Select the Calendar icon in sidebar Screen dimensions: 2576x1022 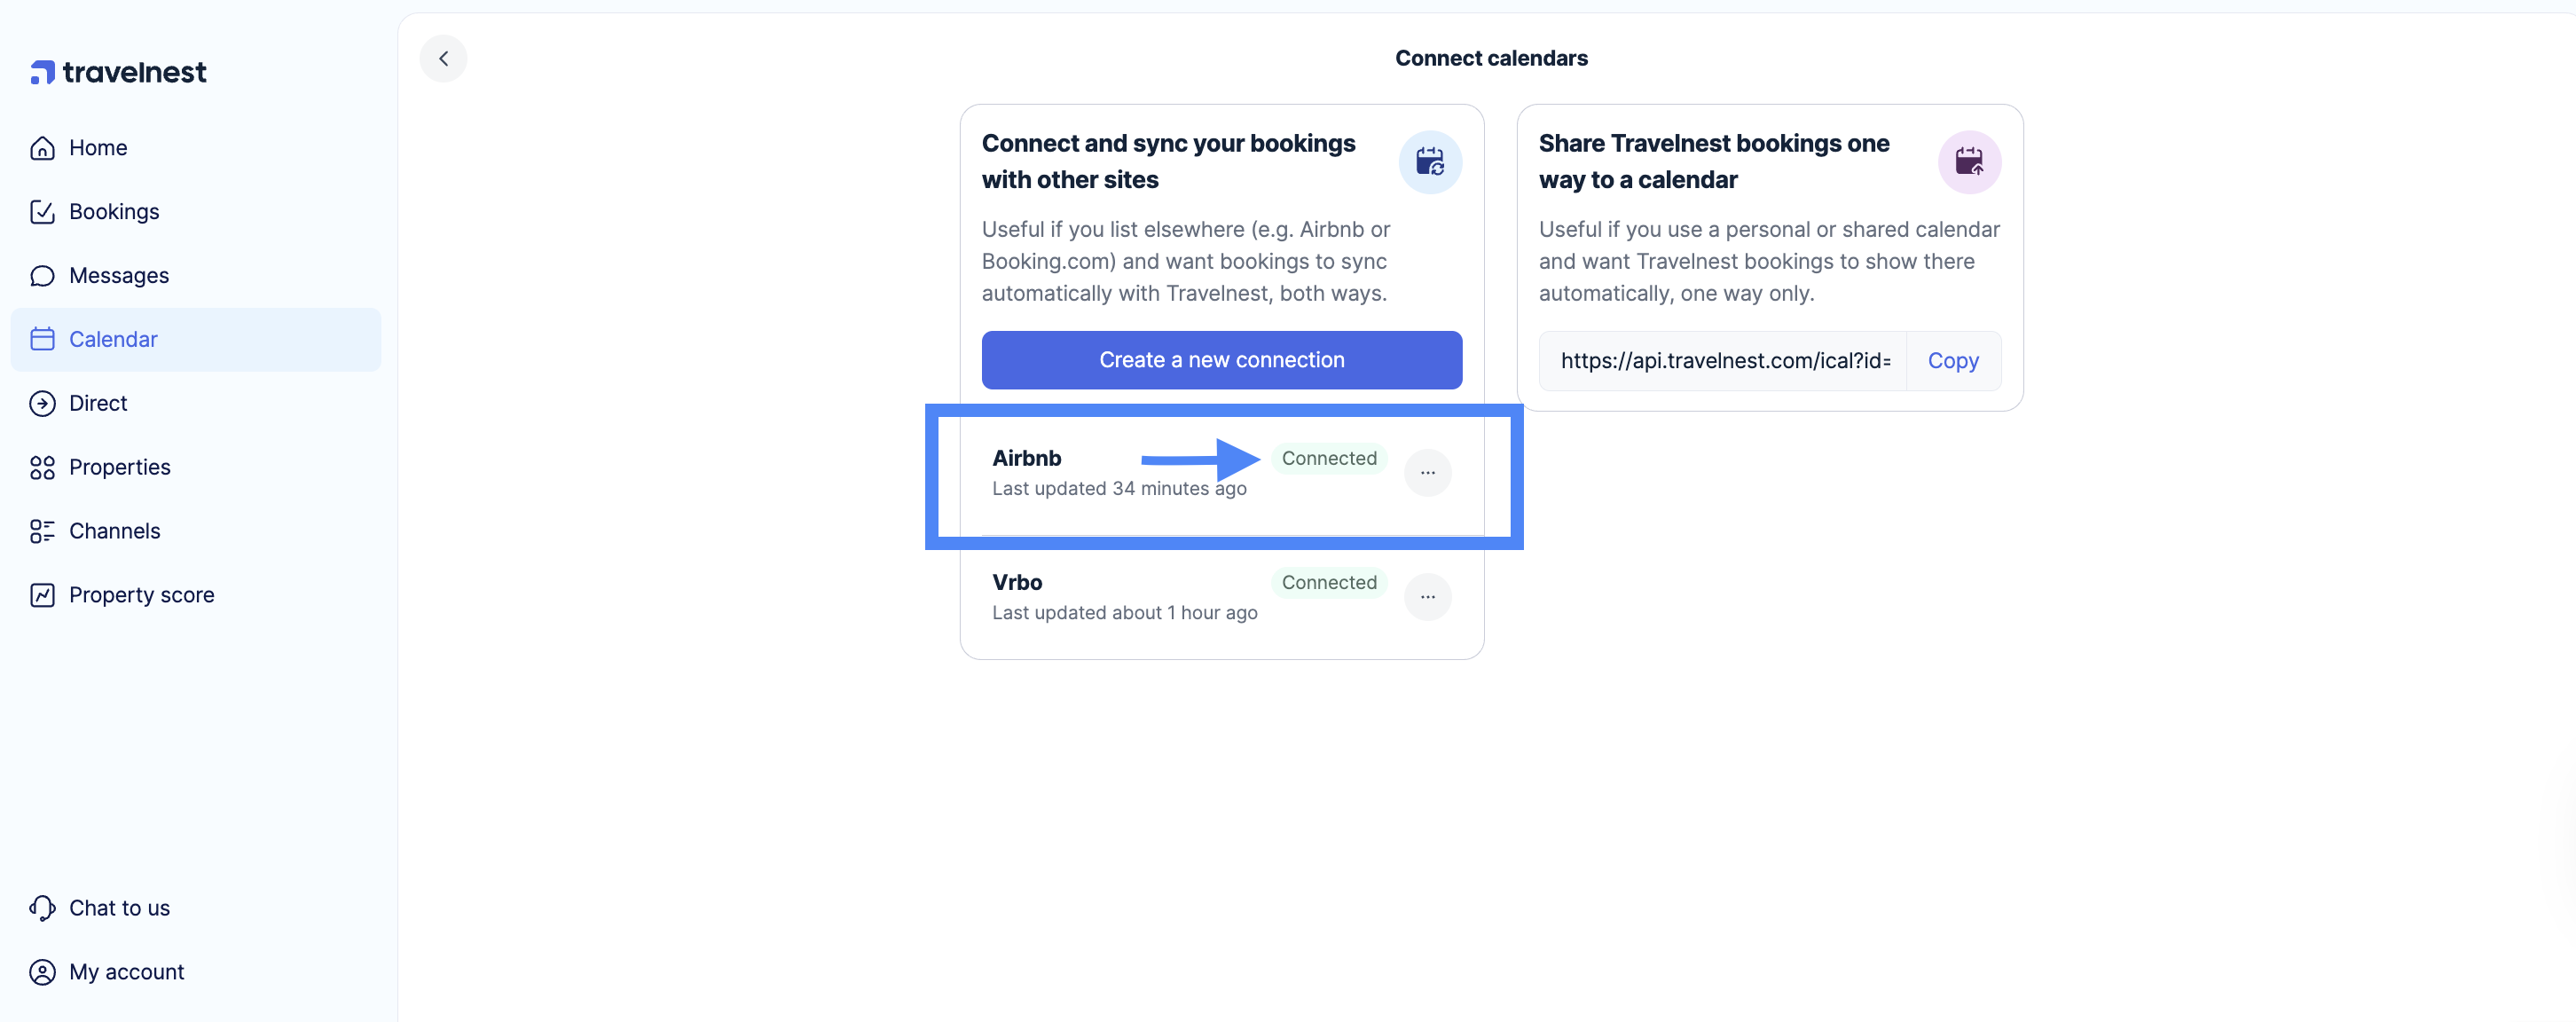(43, 339)
